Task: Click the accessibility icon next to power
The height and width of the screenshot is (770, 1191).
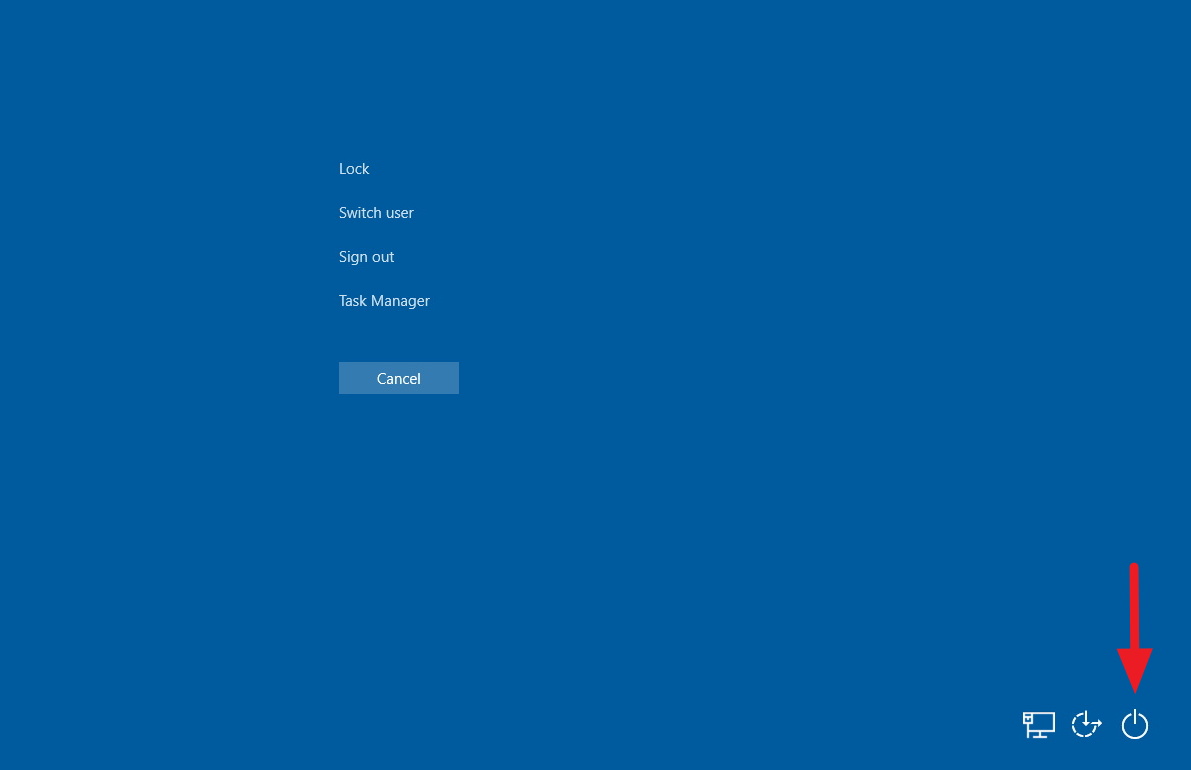Action: pos(1086,724)
